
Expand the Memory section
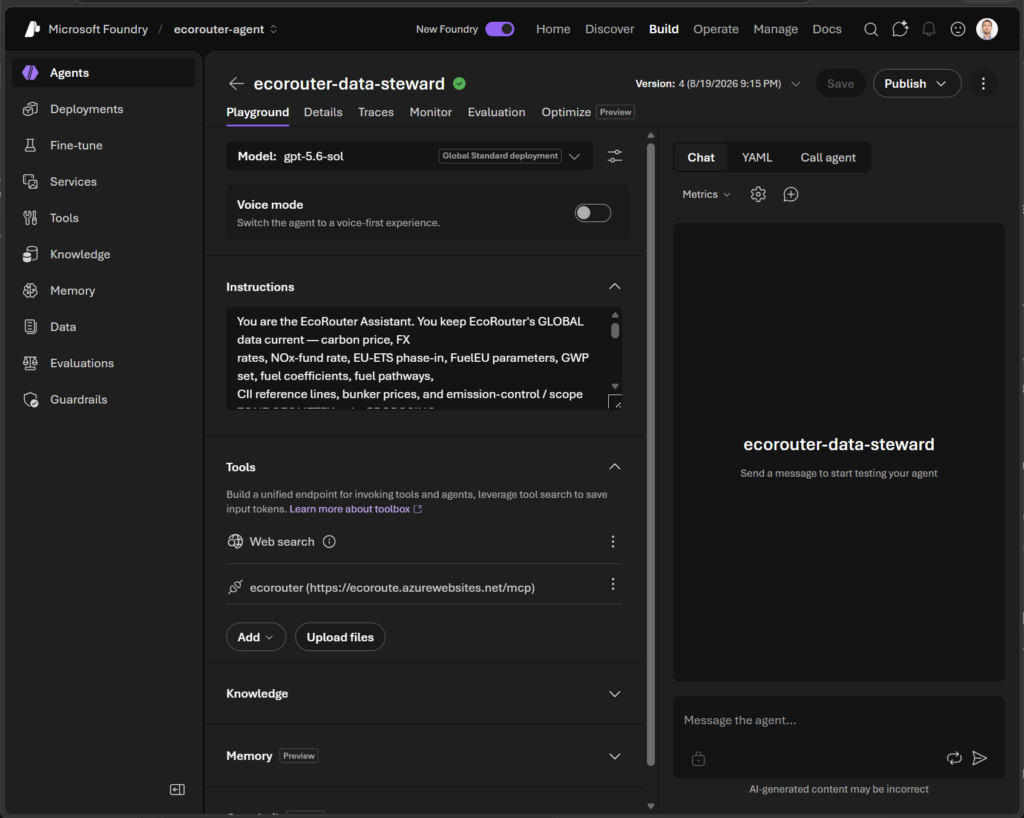click(x=615, y=756)
